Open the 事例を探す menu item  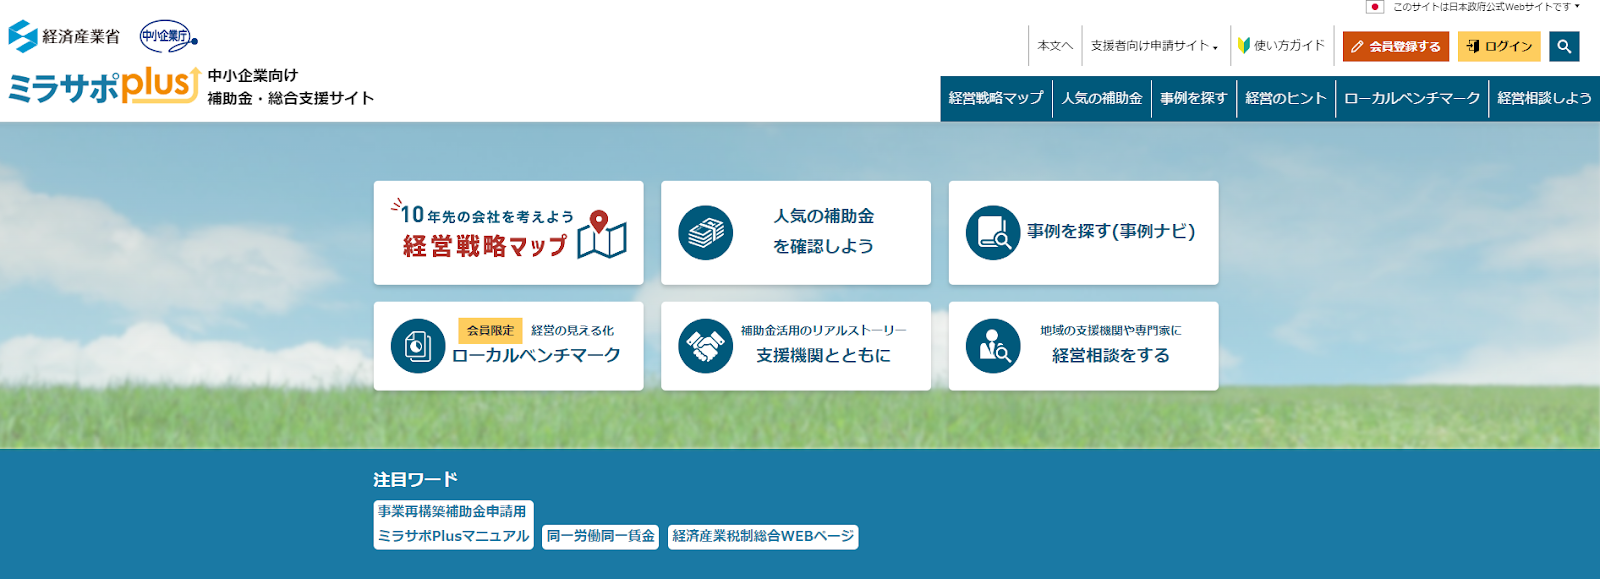point(1194,98)
